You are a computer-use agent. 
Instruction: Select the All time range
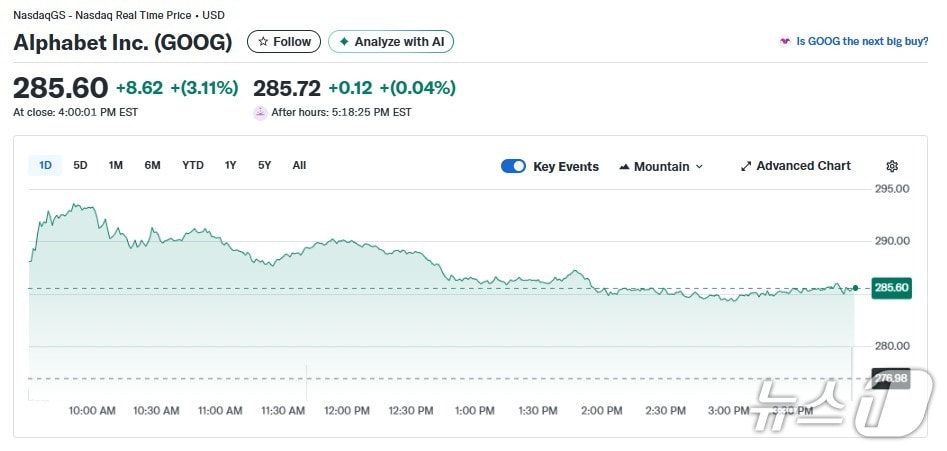[299, 165]
